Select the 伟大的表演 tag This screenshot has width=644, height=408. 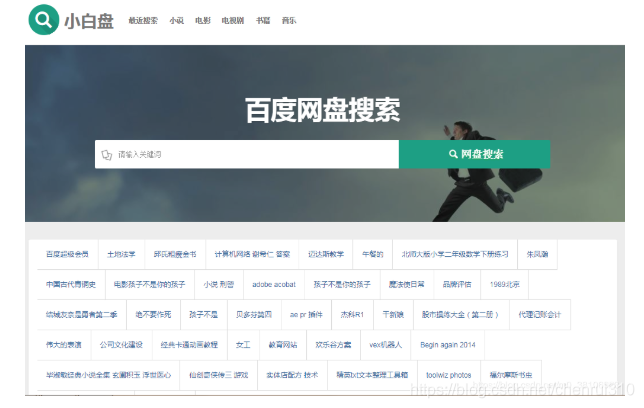[64, 345]
